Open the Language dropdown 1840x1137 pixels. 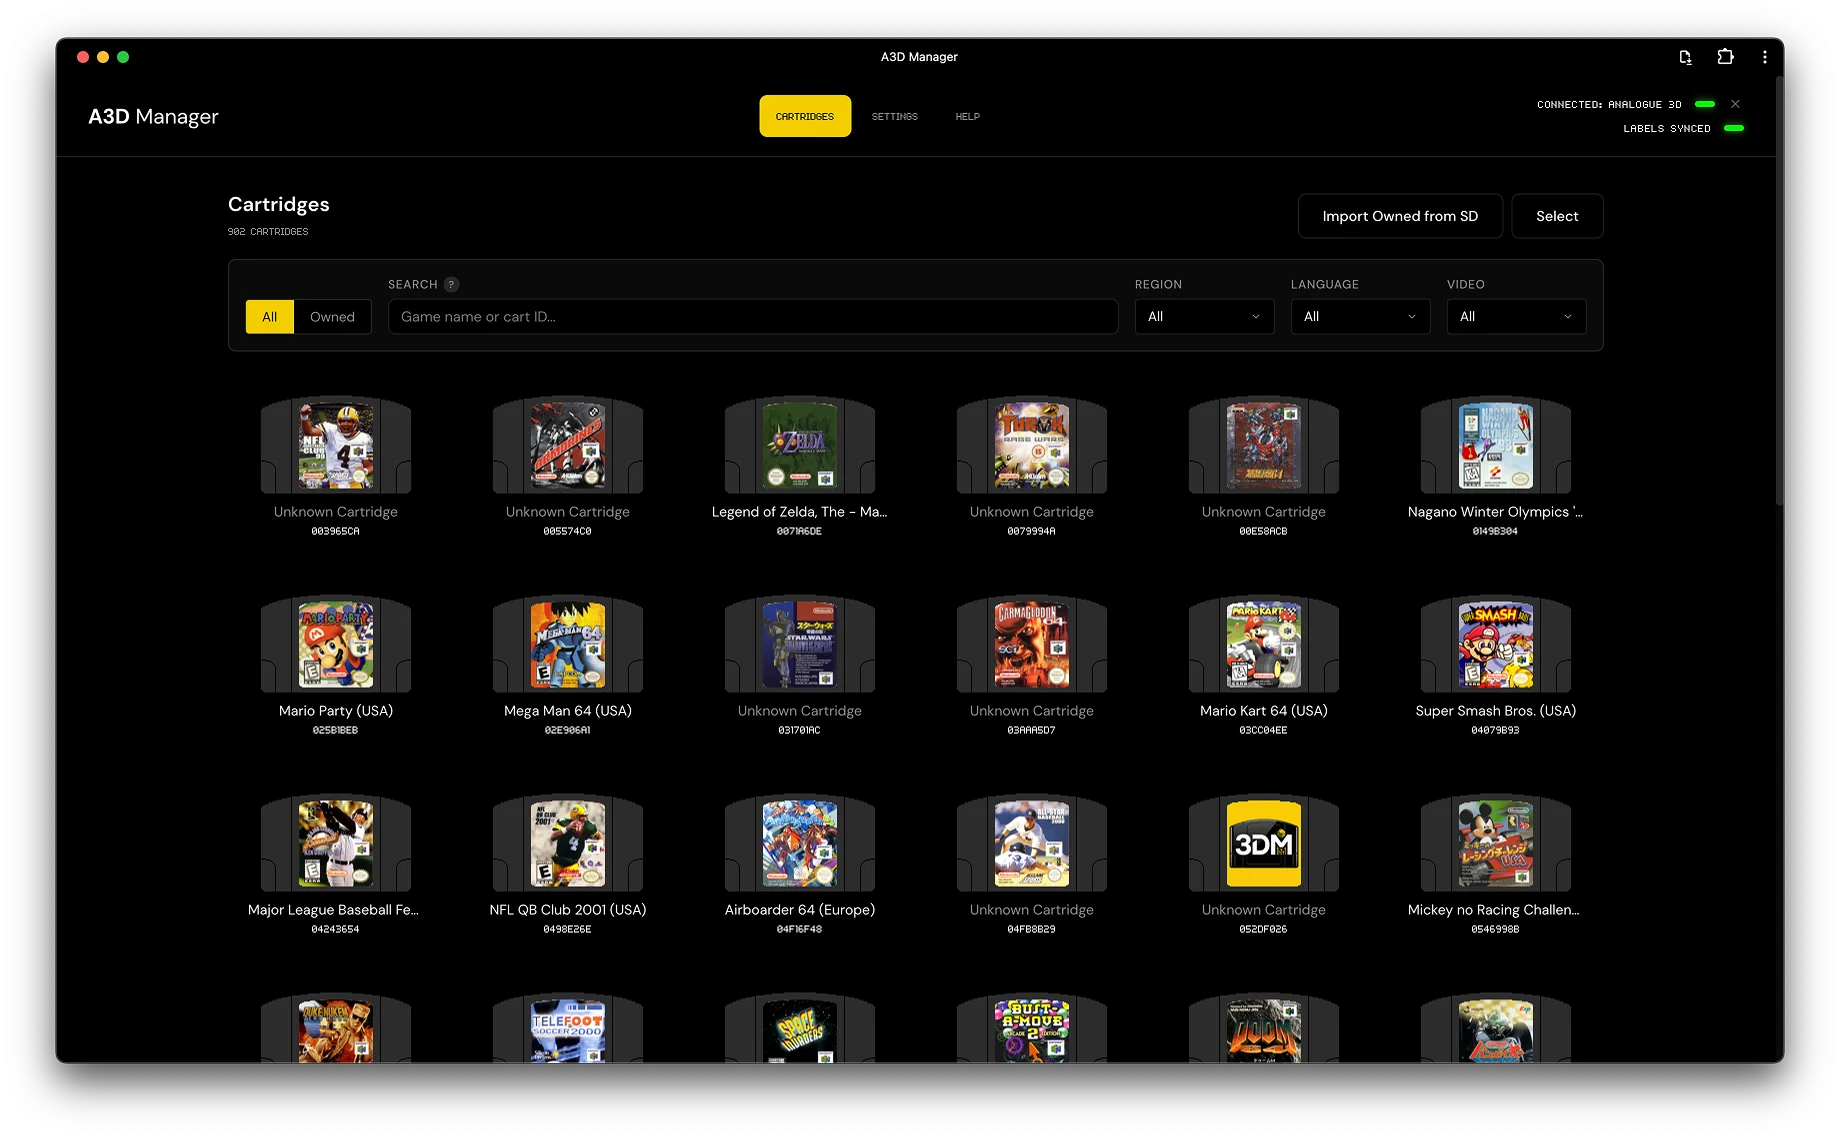point(1360,317)
